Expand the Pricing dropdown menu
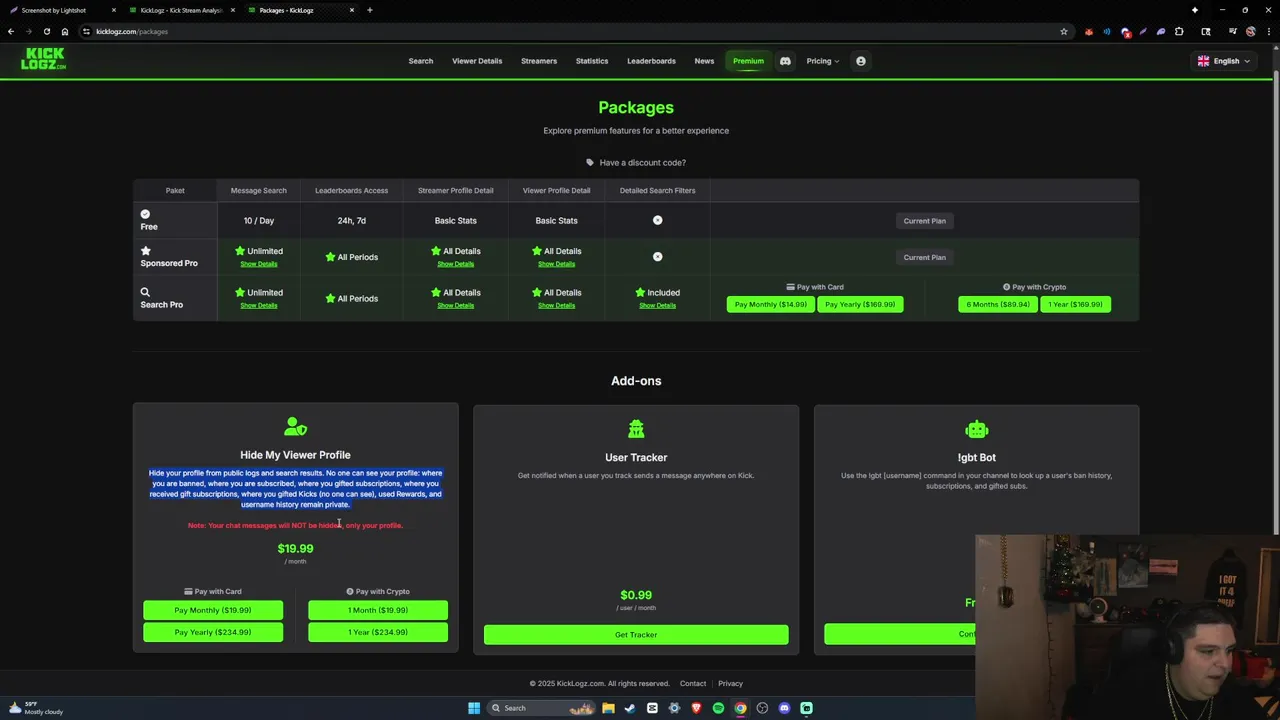Image resolution: width=1280 pixels, height=720 pixels. [x=823, y=61]
